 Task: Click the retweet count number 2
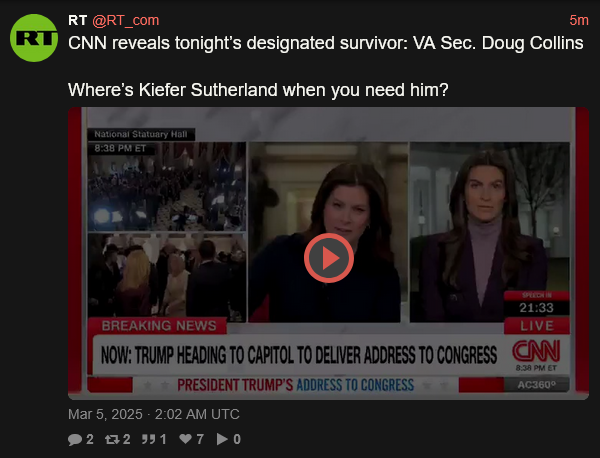tap(127, 439)
